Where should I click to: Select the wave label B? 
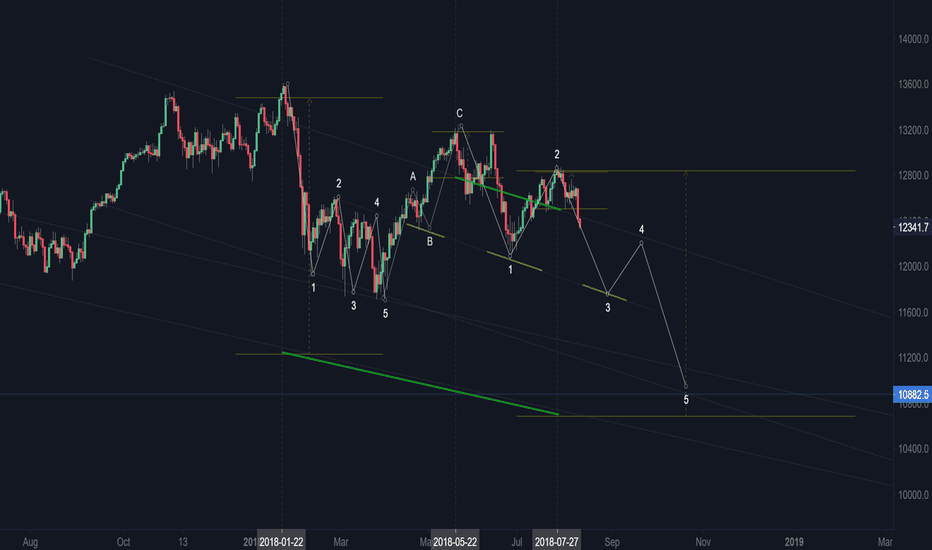pos(430,242)
